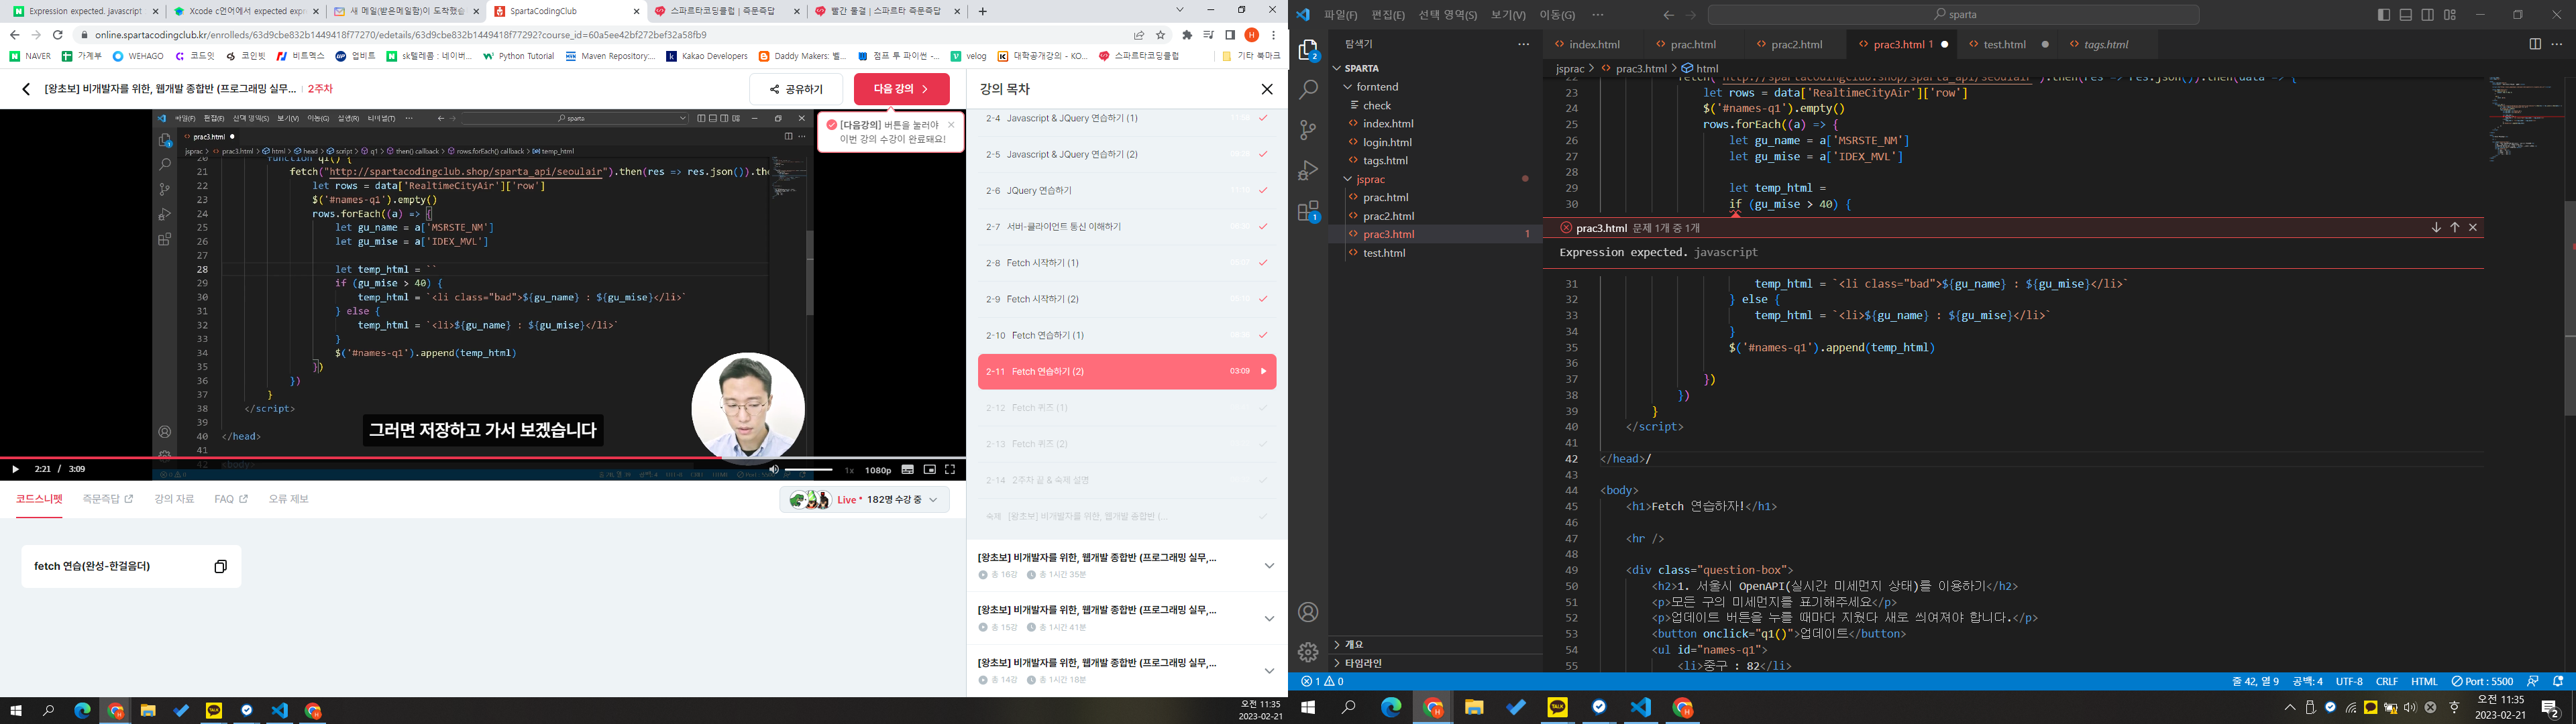Click Port : 5500 Live Server status item
2576x724 pixels.
click(x=2481, y=681)
